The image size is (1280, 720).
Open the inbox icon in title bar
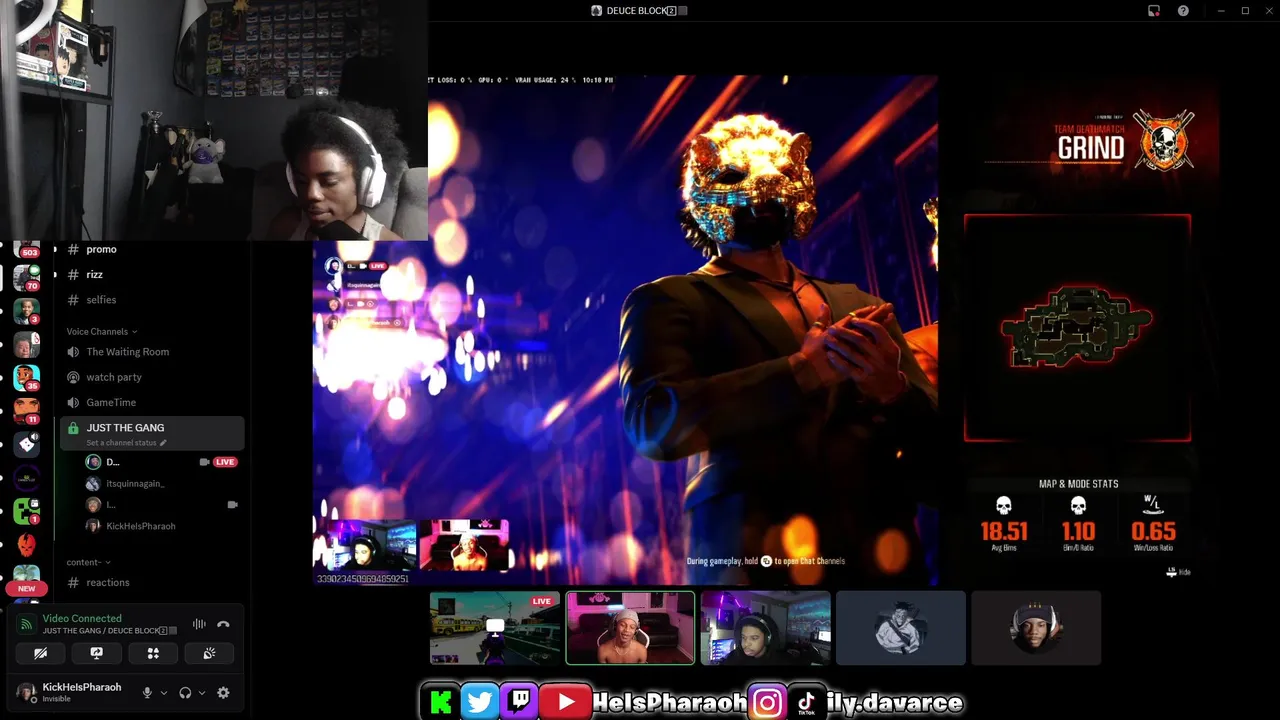(x=1154, y=11)
